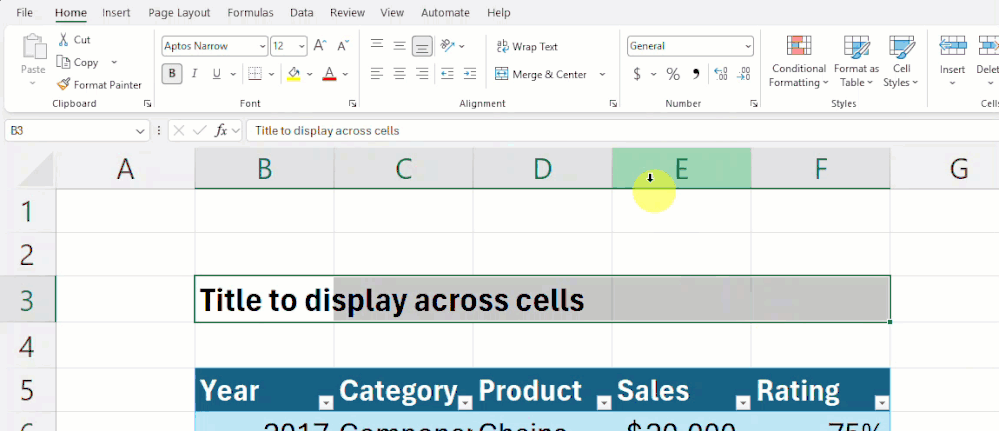
Task: Open the font size dropdown
Action: pyautogui.click(x=302, y=46)
